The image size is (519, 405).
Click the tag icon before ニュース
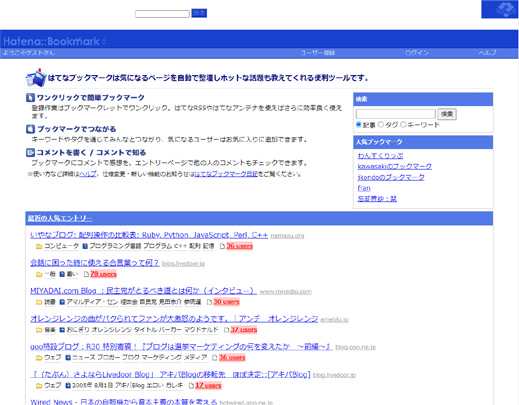[x=68, y=358]
